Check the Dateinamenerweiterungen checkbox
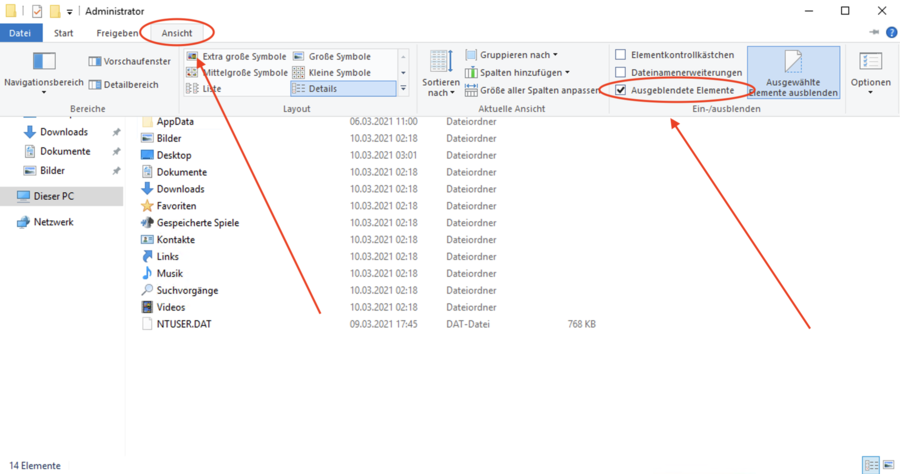 [621, 73]
